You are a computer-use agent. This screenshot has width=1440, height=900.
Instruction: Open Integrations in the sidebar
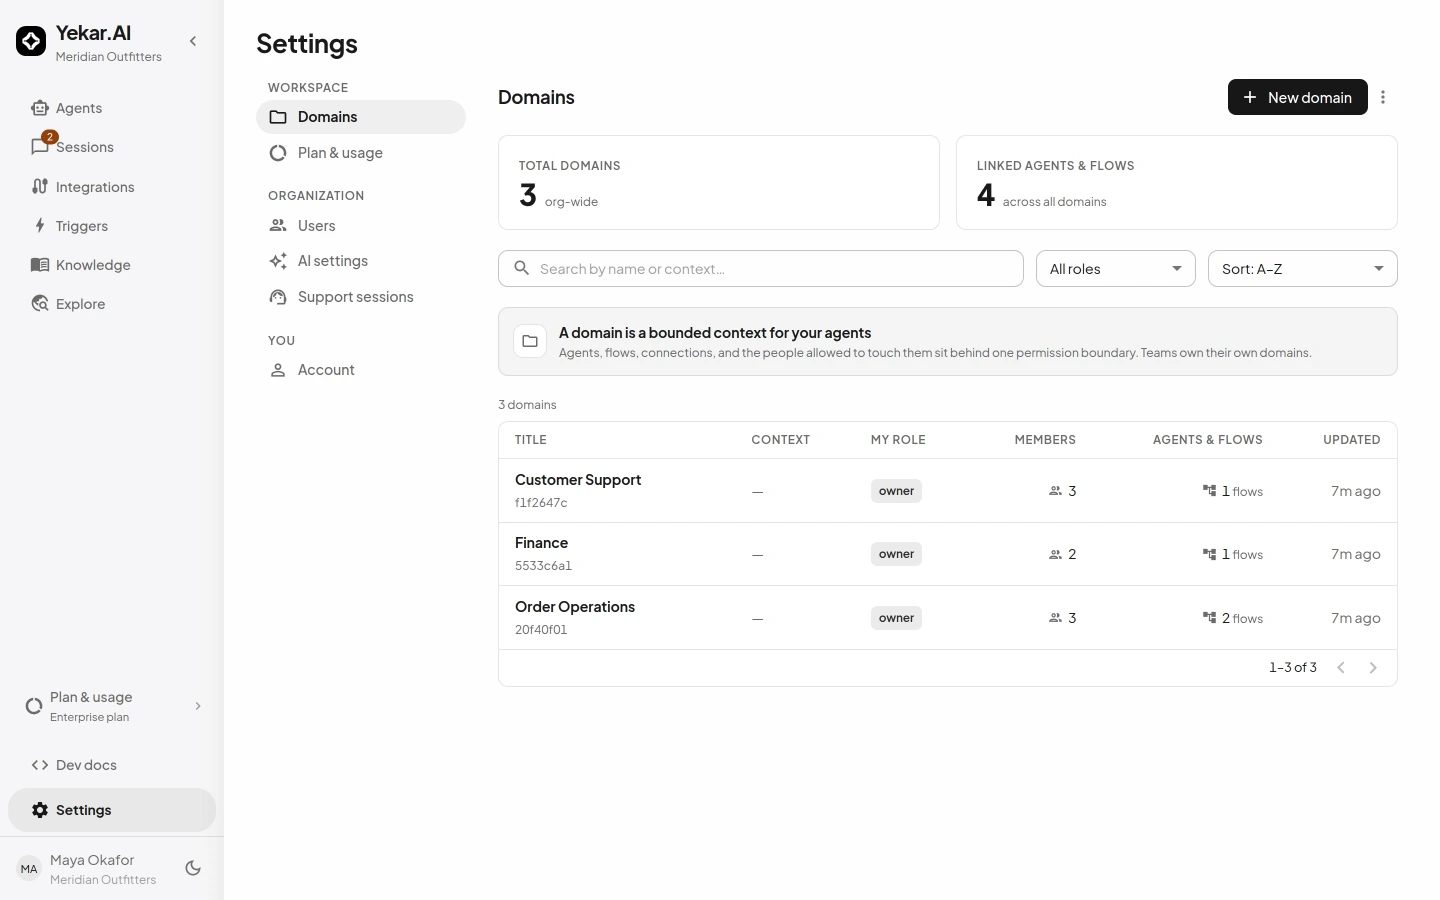[x=112, y=187]
